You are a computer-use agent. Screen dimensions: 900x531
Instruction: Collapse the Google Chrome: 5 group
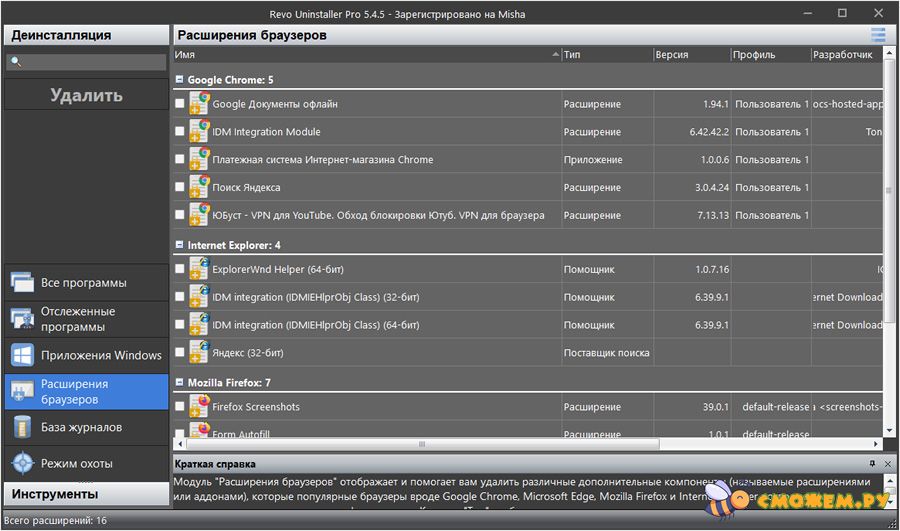click(x=179, y=79)
